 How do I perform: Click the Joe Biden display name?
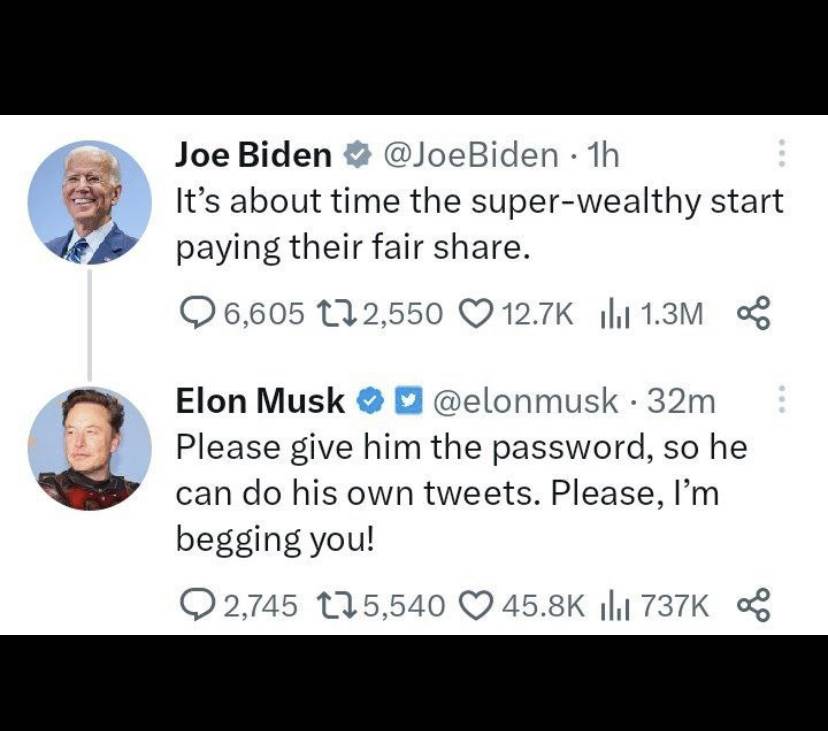(253, 155)
